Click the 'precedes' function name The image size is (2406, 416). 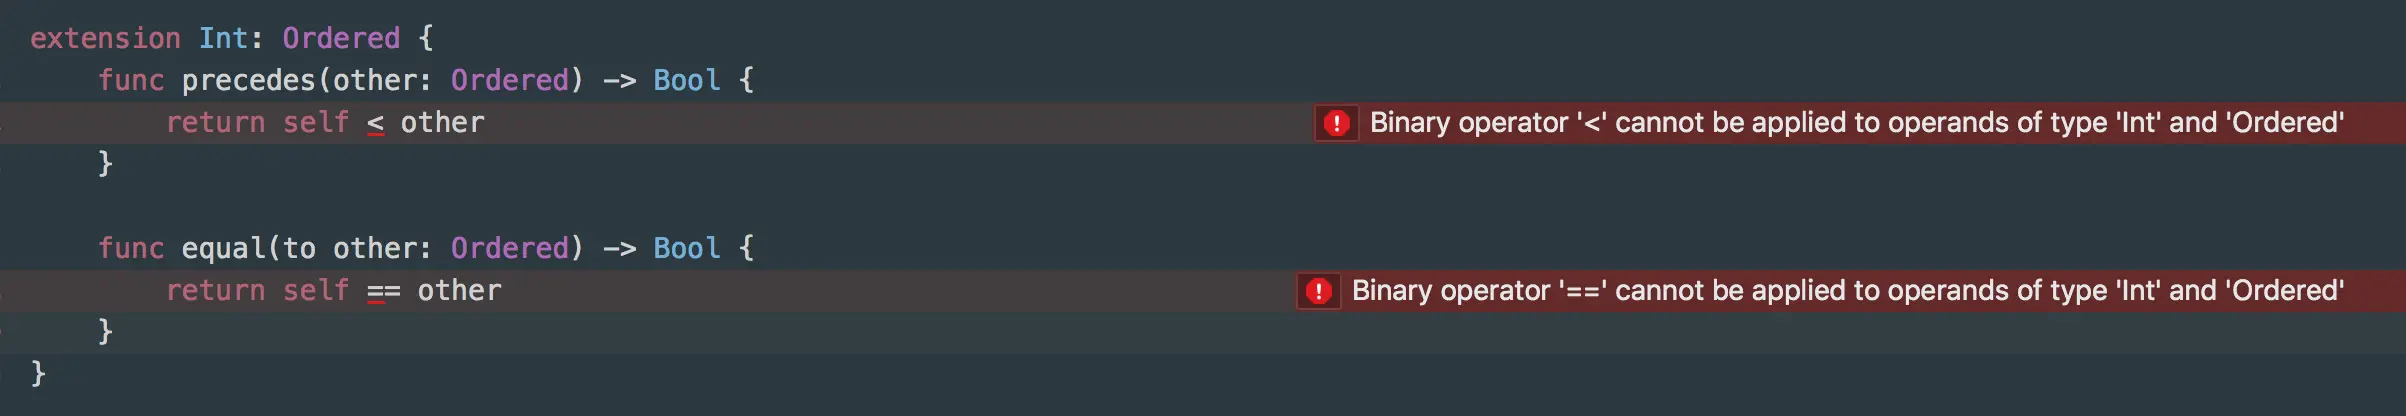[x=248, y=80]
